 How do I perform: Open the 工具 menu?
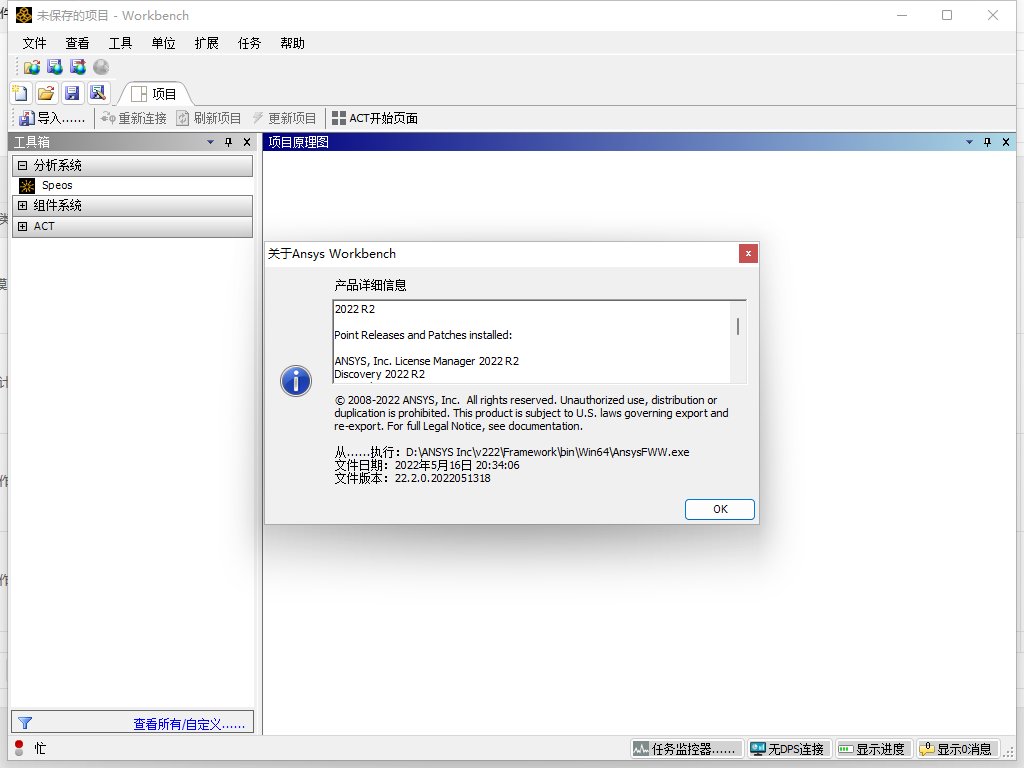point(120,43)
